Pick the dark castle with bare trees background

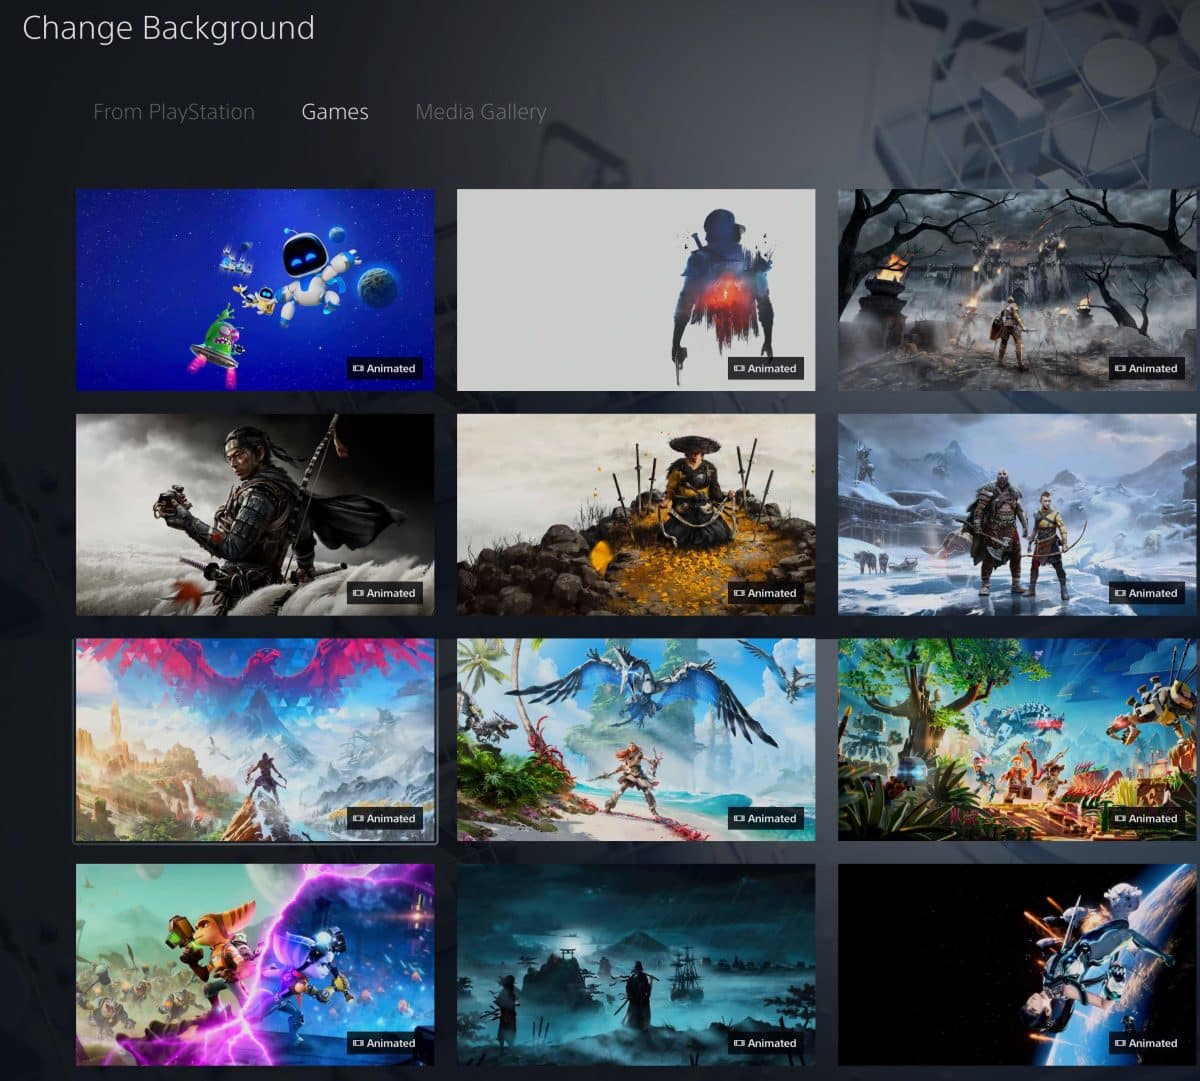[x=1017, y=290]
